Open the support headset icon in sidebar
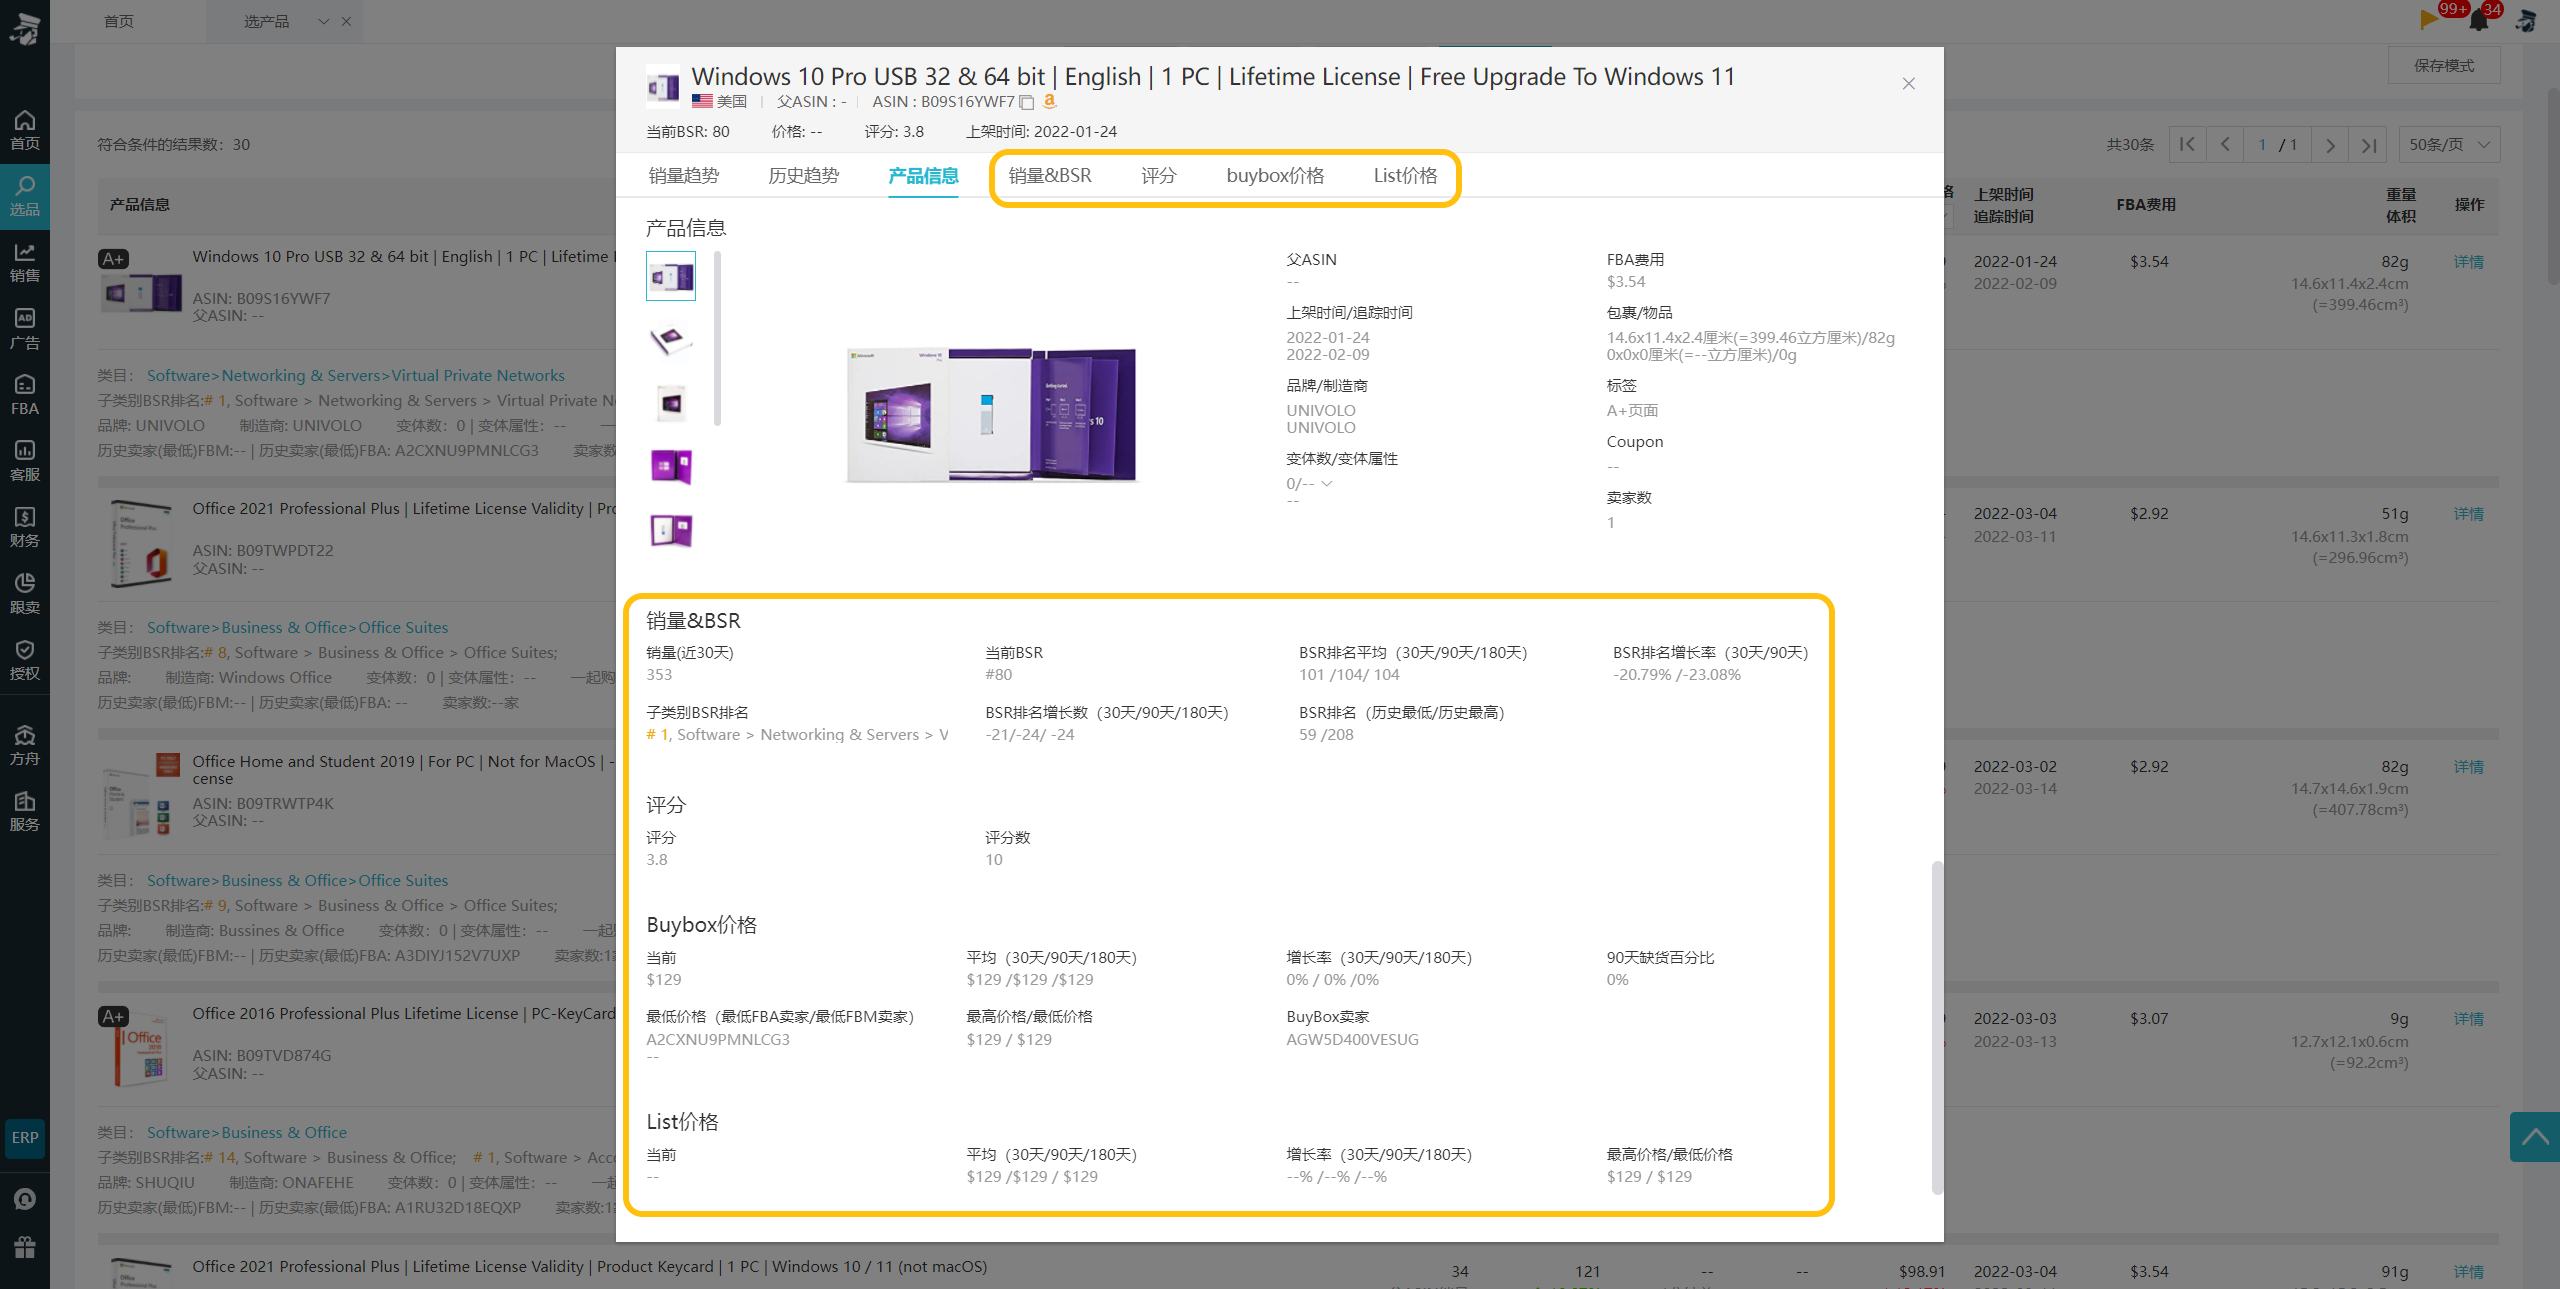Viewport: 2560px width, 1289px height. [25, 1199]
